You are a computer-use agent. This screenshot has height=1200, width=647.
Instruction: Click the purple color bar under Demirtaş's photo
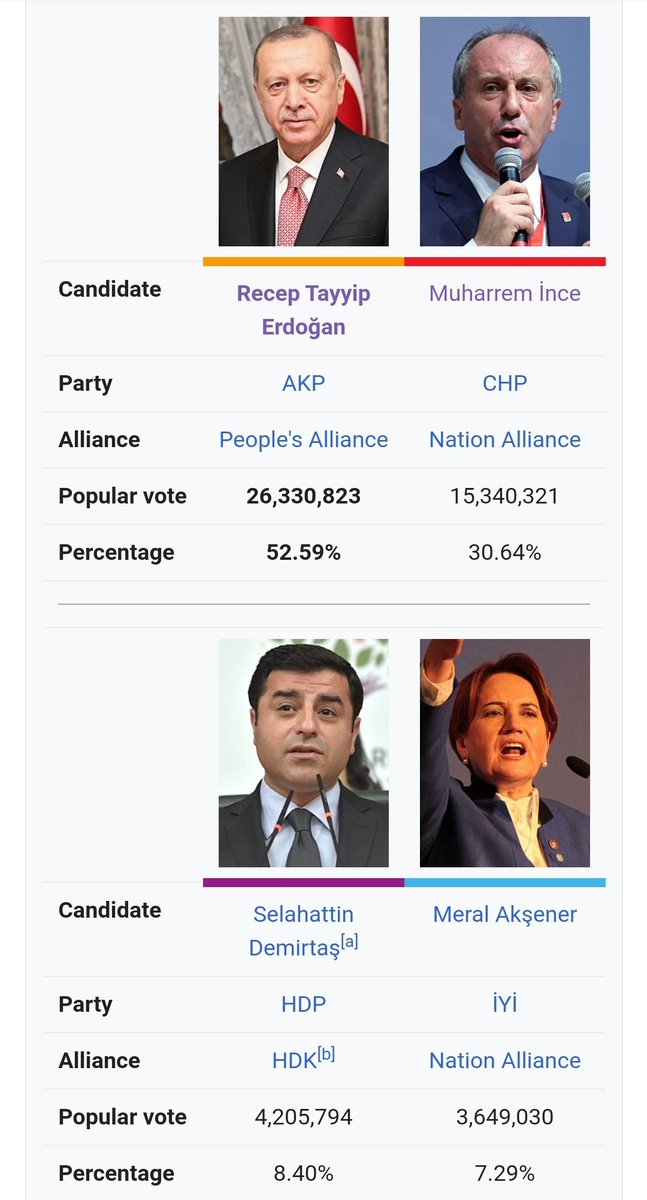pos(303,883)
